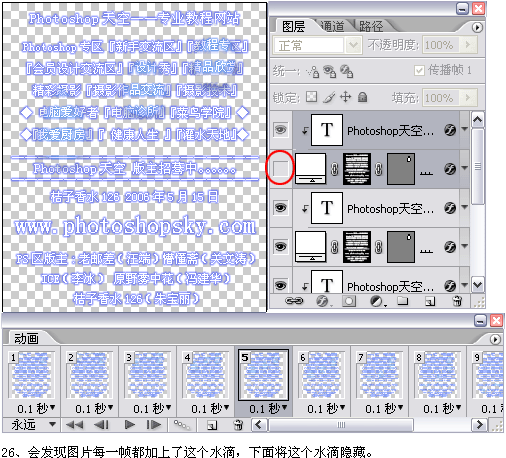Screen dimensions: 506x458
Task: Open the 永远 looping options dropdown
Action: click(33, 425)
